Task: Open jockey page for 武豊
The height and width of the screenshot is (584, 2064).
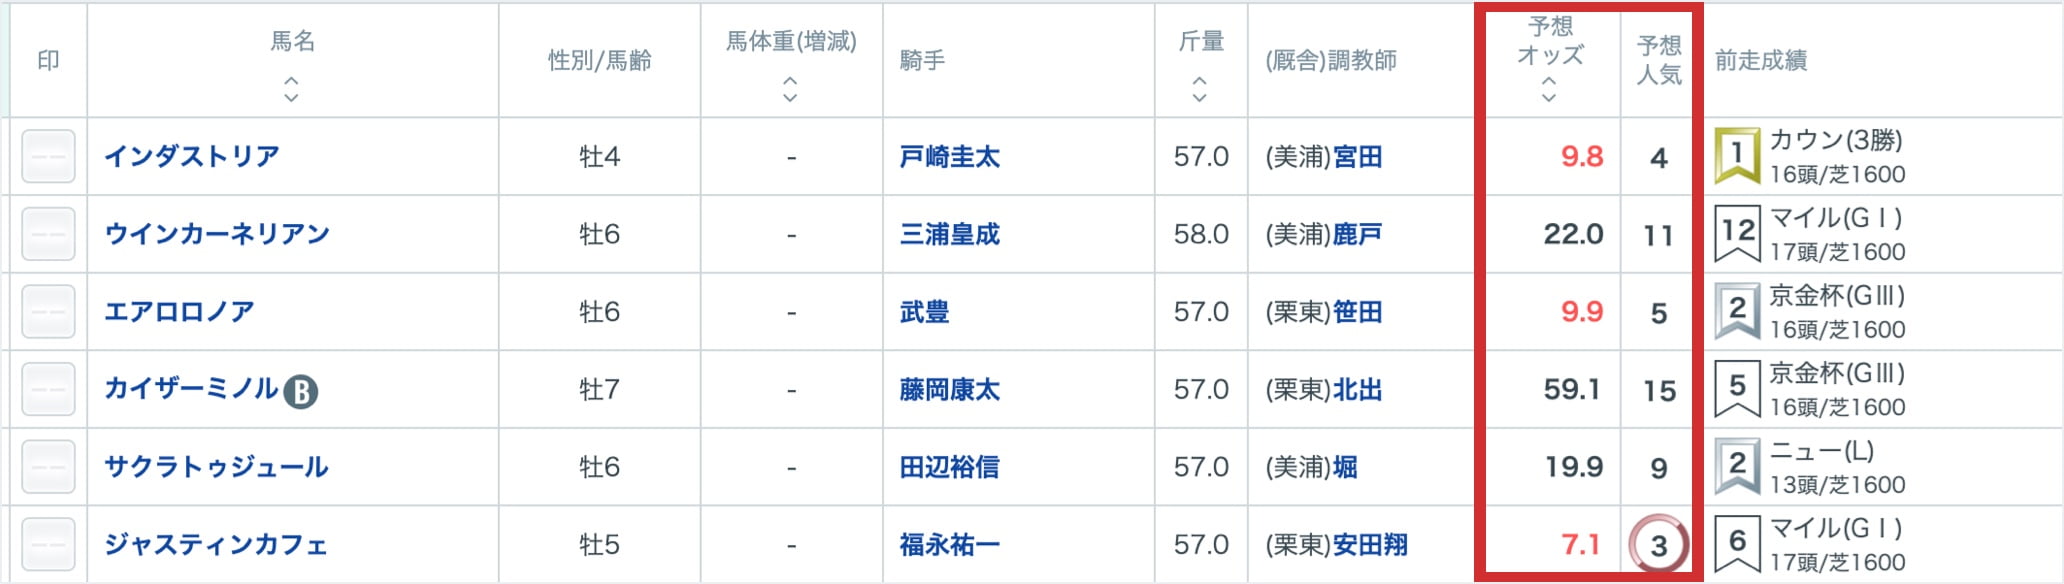Action: 924,312
